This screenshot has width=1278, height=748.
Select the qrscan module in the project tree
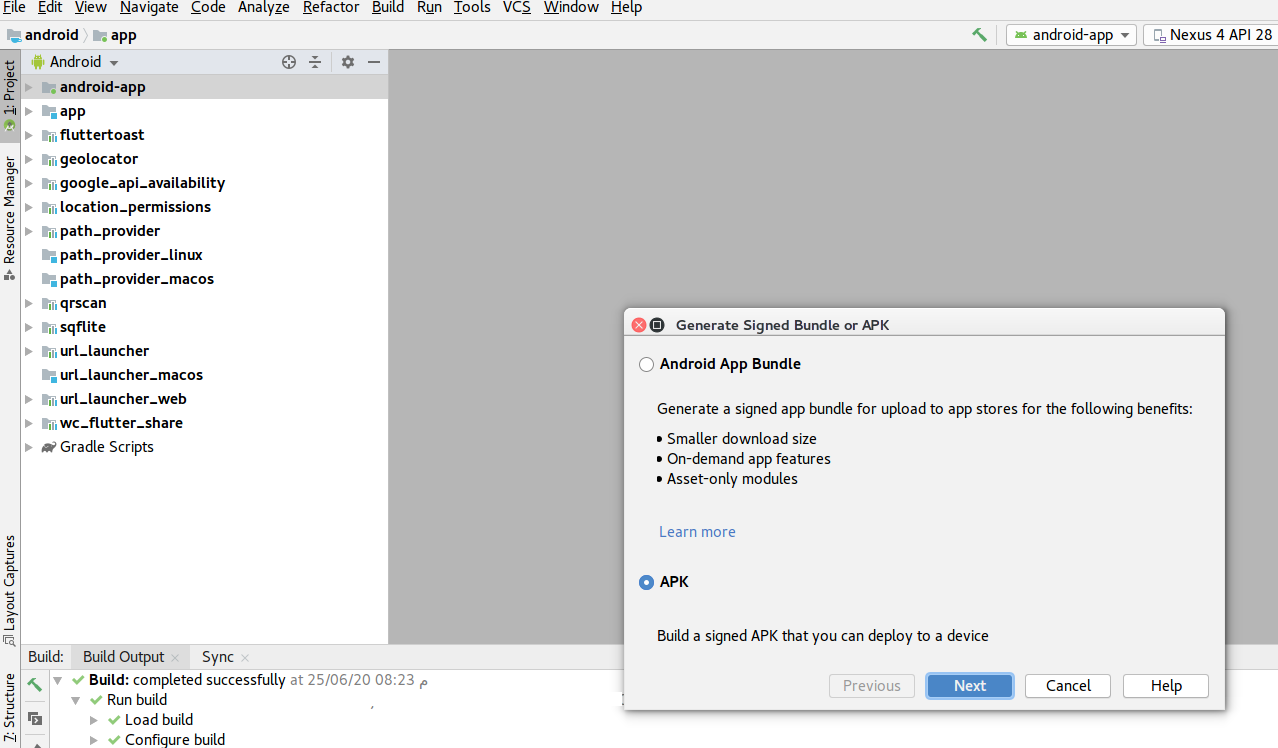[x=83, y=302]
